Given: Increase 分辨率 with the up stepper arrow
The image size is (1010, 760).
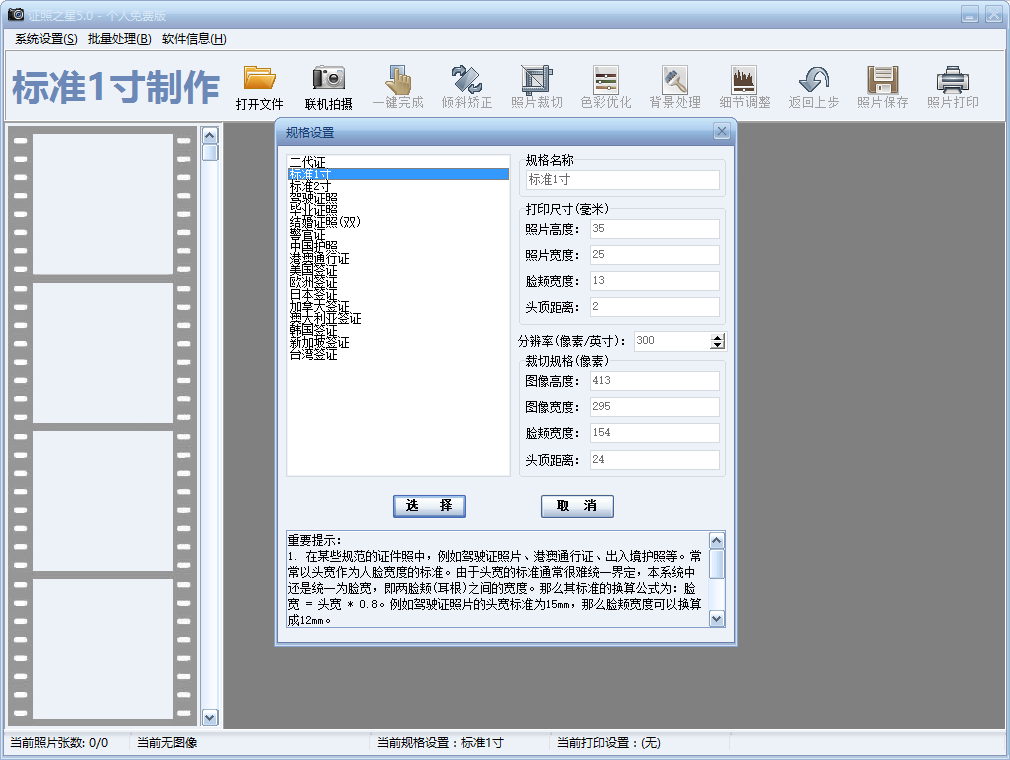Looking at the screenshot, I should [717, 337].
